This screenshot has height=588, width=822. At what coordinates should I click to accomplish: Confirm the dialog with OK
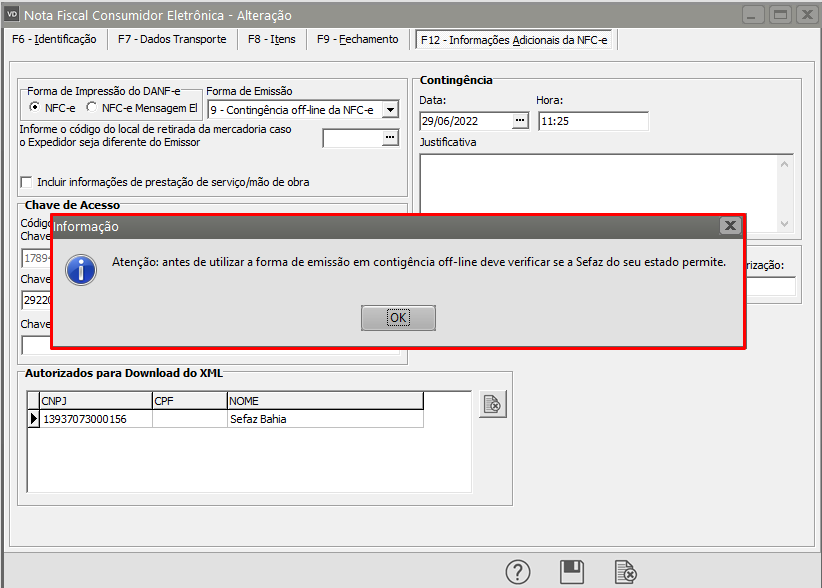(398, 318)
